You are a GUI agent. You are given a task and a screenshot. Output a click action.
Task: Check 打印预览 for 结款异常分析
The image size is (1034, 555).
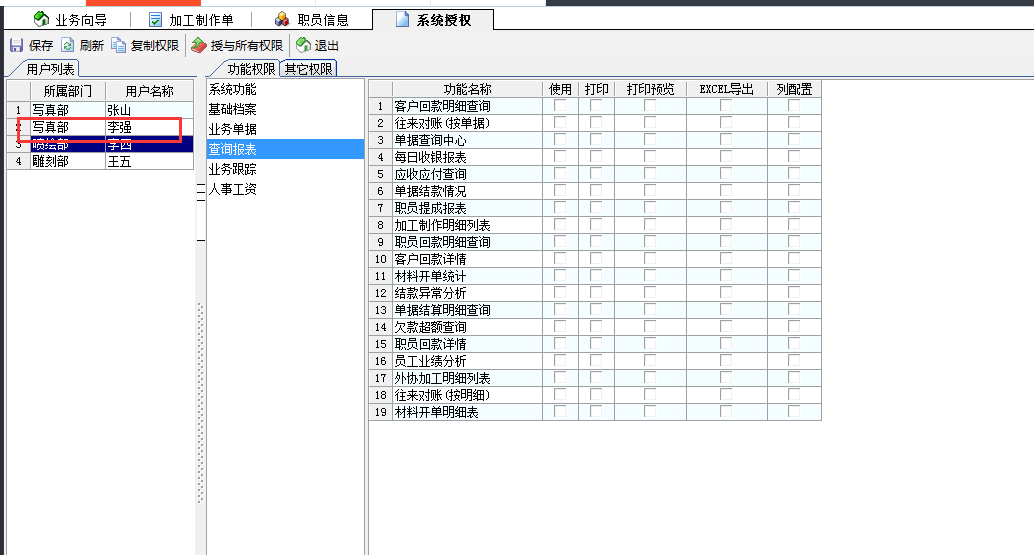(650, 293)
